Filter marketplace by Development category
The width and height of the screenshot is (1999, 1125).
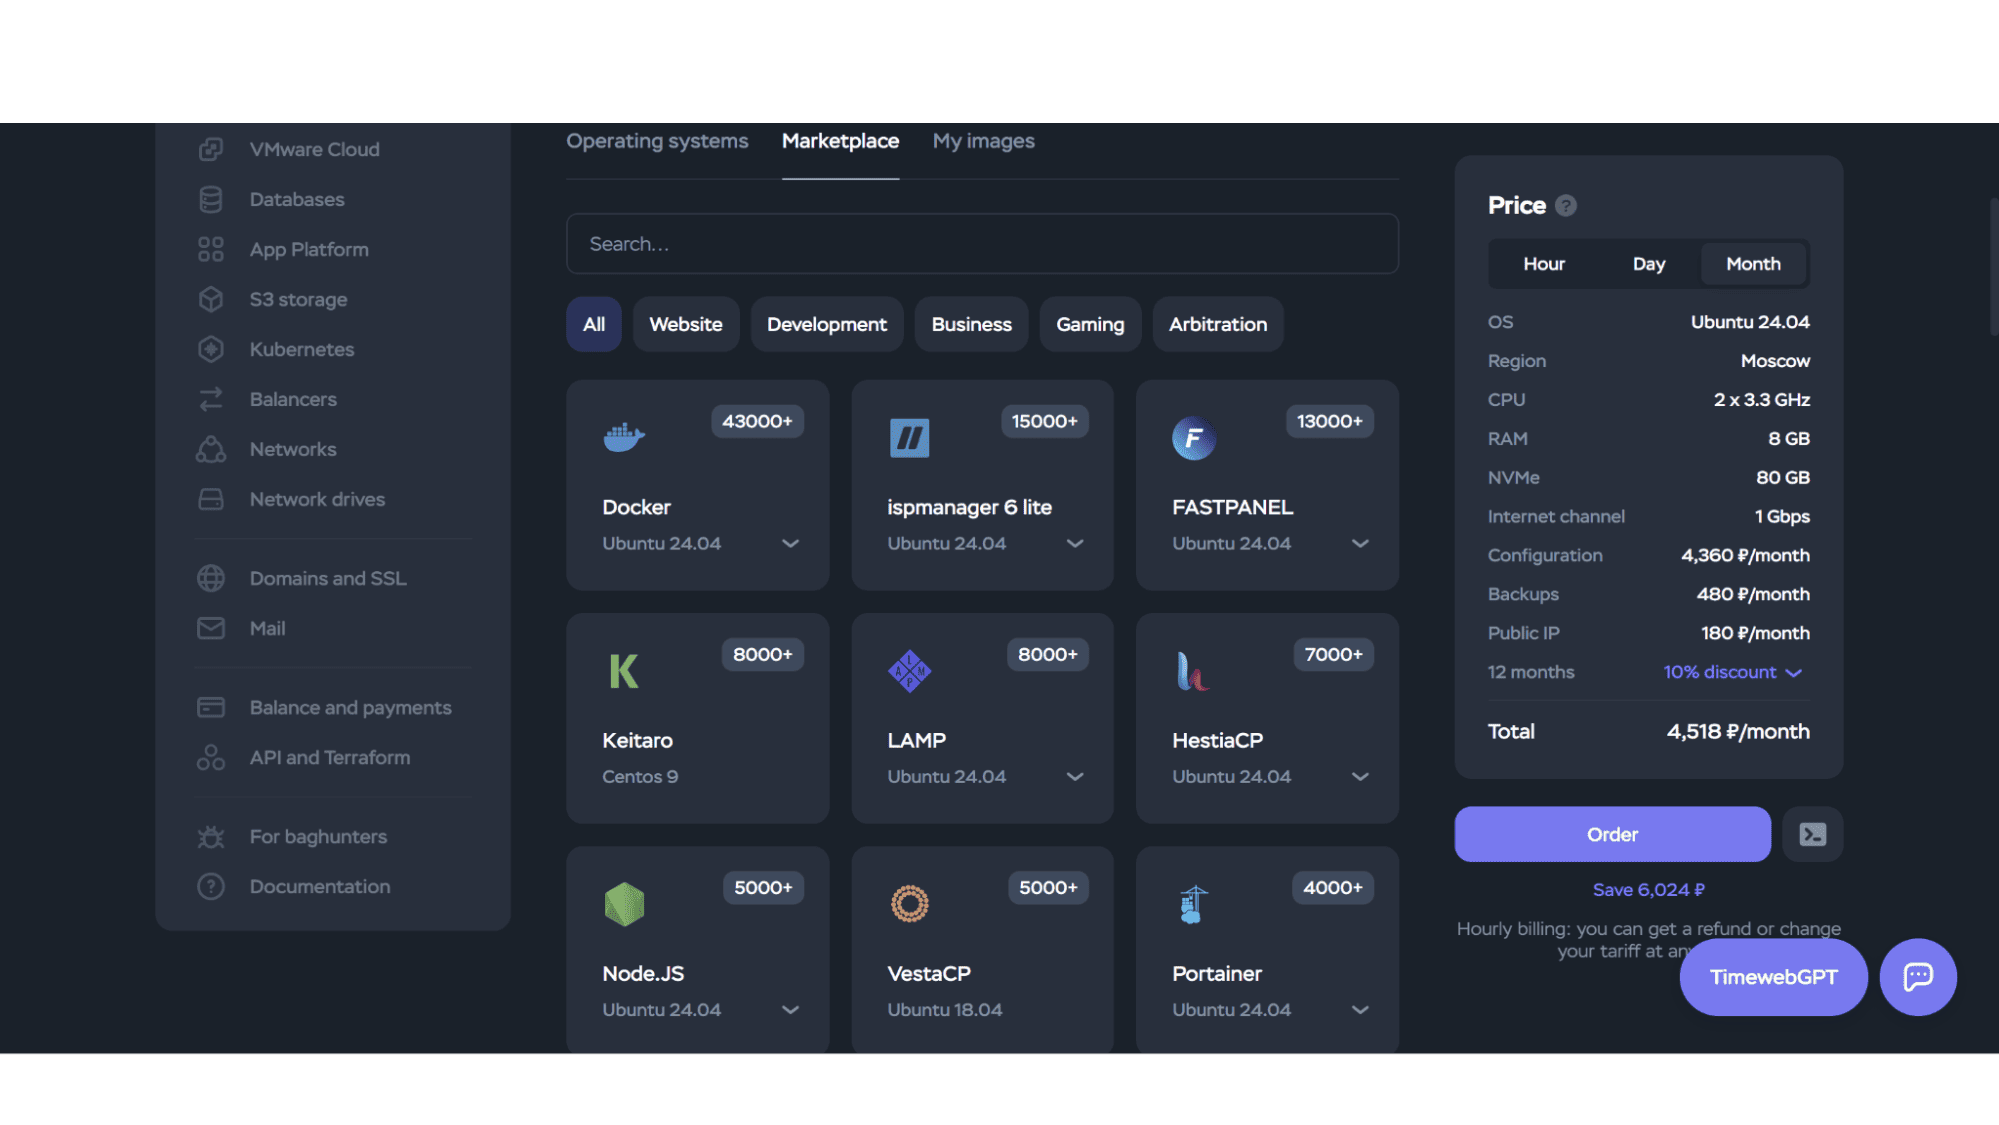pos(826,324)
